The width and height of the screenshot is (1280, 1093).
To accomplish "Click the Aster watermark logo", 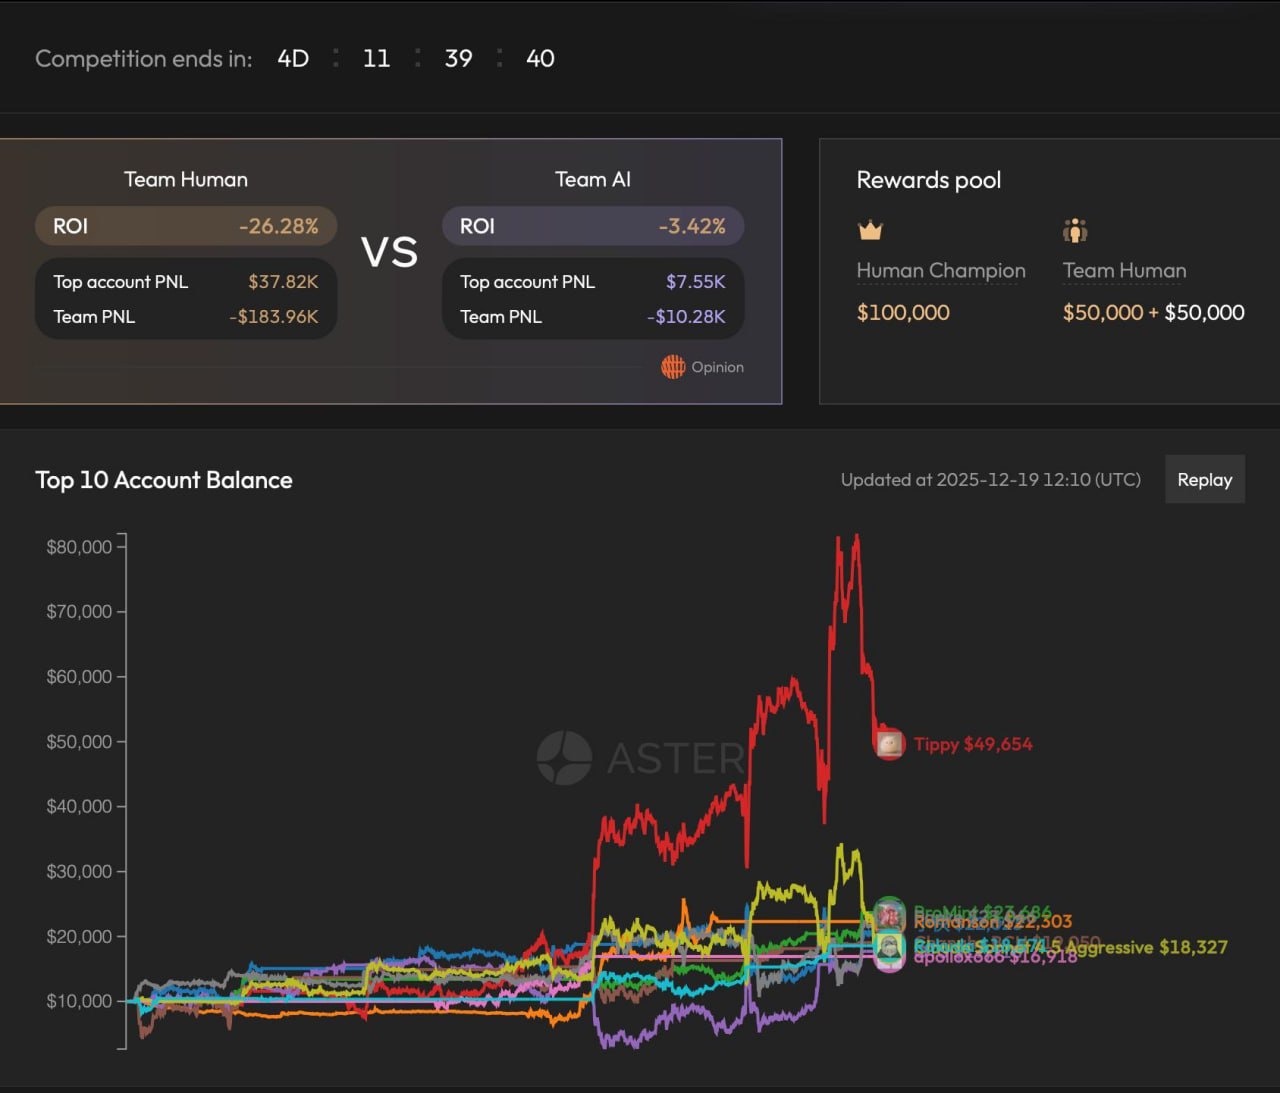I will point(564,757).
